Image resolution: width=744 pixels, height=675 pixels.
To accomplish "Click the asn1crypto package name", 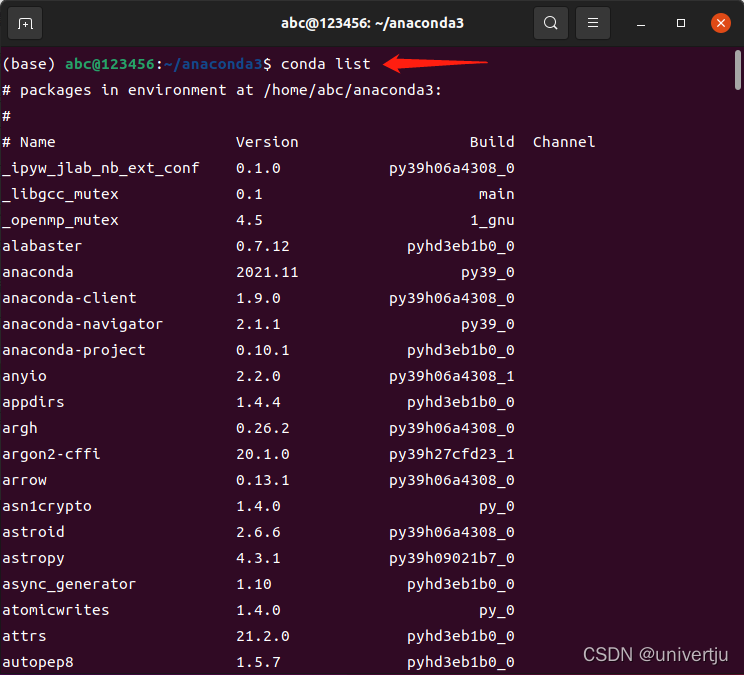I will [47, 507].
